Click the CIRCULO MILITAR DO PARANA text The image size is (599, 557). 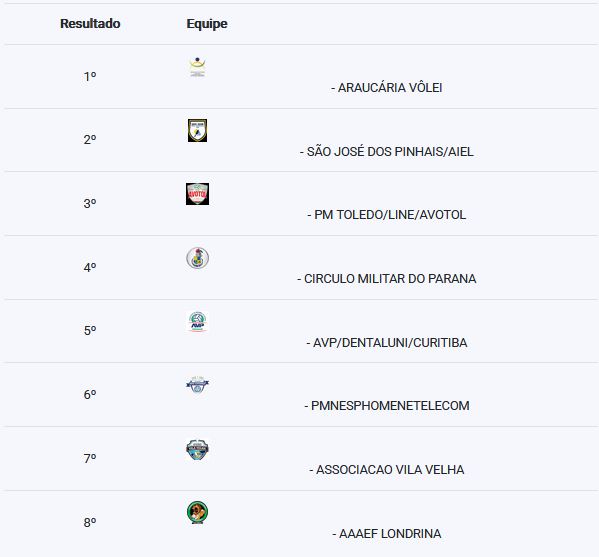(x=390, y=279)
